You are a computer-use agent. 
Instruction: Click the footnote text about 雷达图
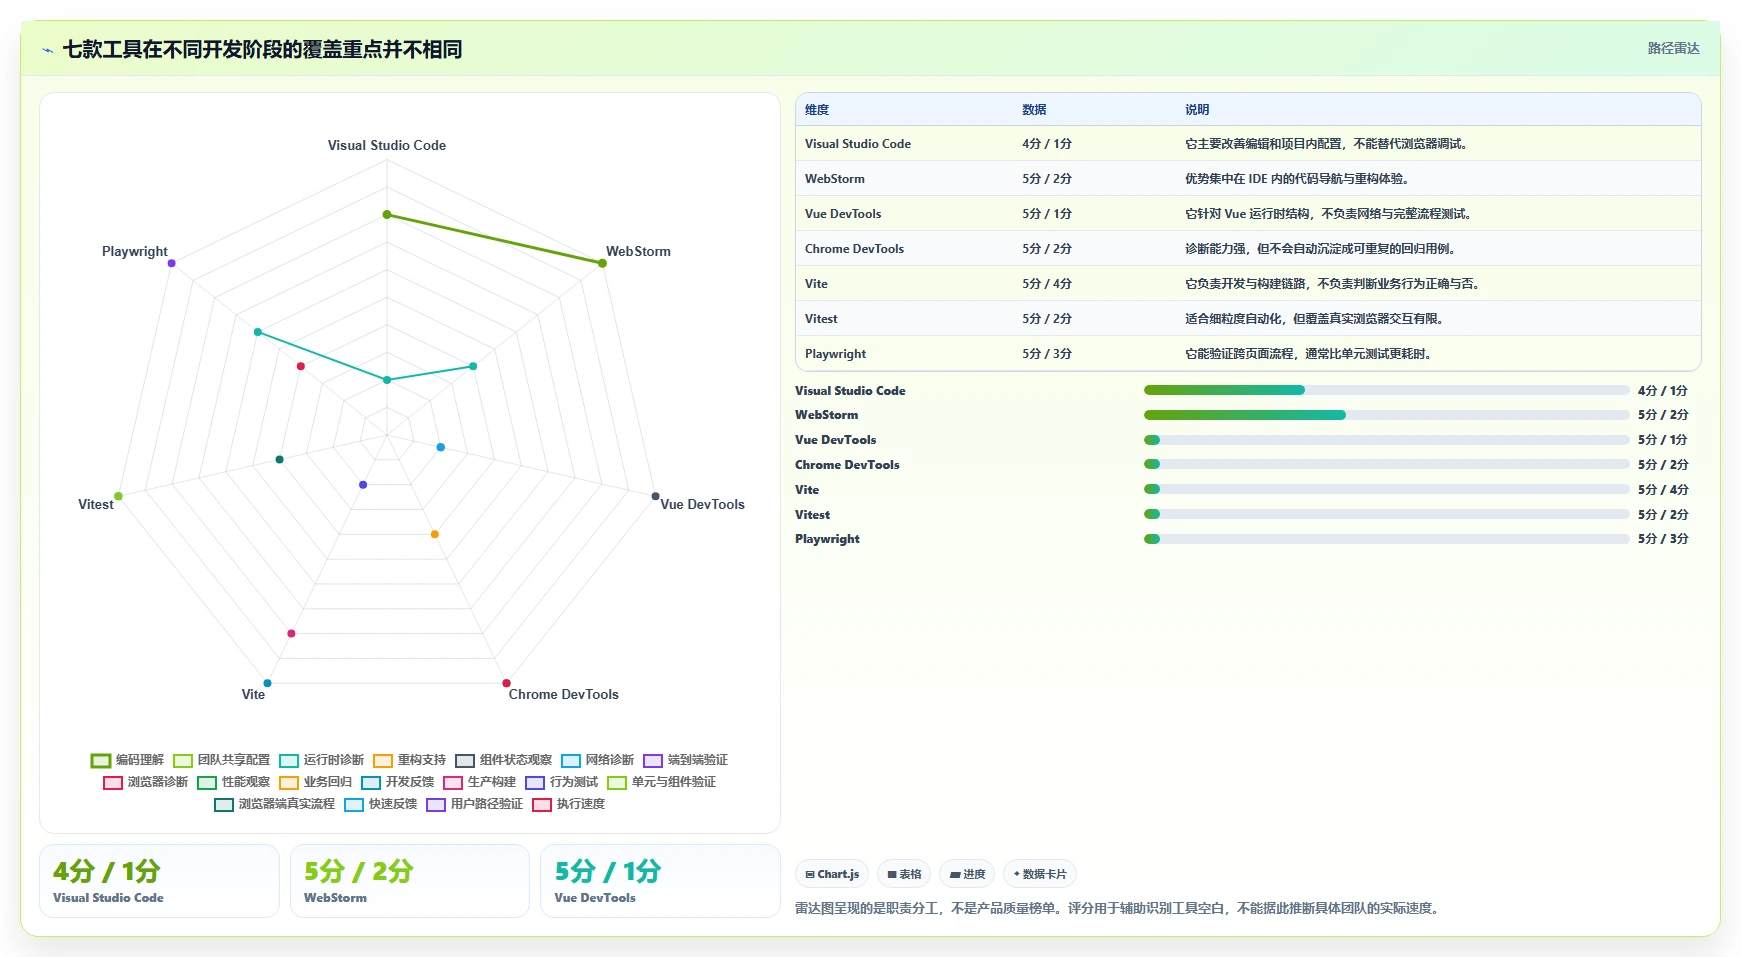[x=1117, y=908]
